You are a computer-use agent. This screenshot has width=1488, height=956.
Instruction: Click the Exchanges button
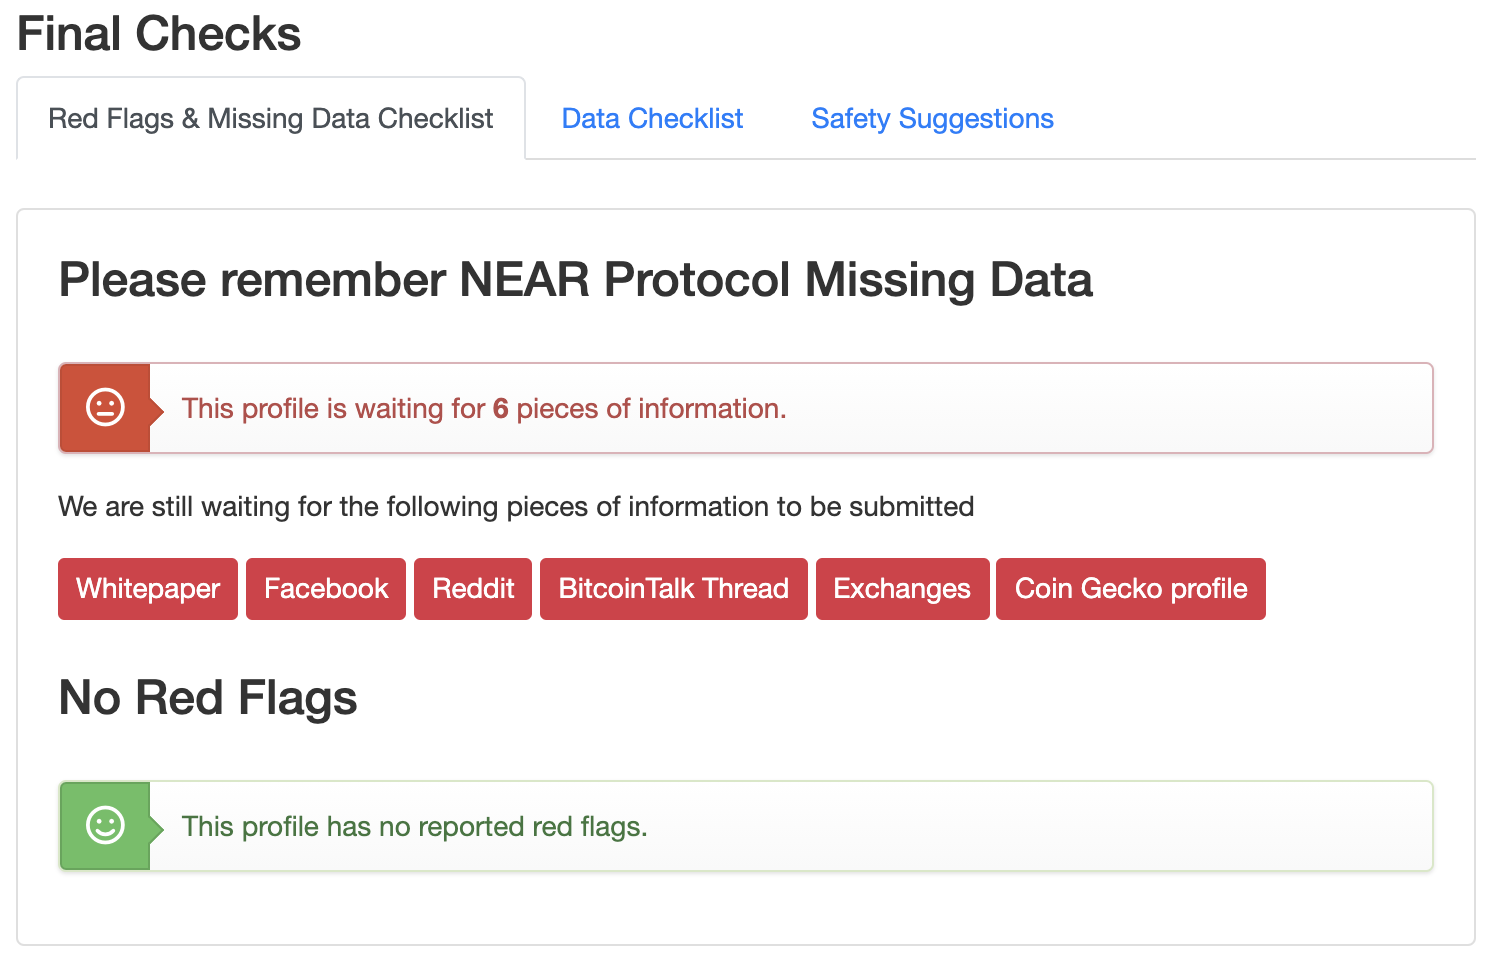[902, 589]
